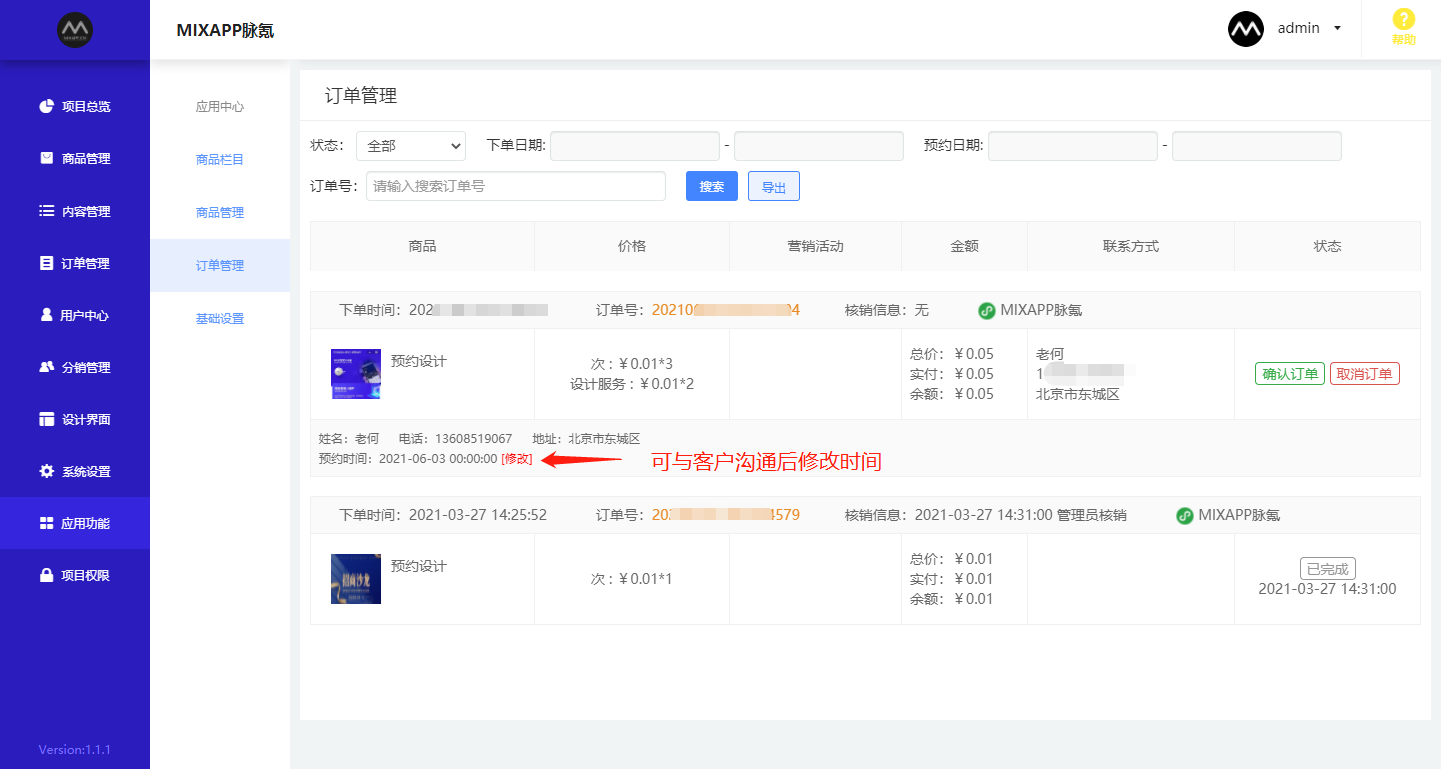This screenshot has height=769, width=1441.
Task: Go to 应用中心 in submenu
Action: [x=220, y=107]
